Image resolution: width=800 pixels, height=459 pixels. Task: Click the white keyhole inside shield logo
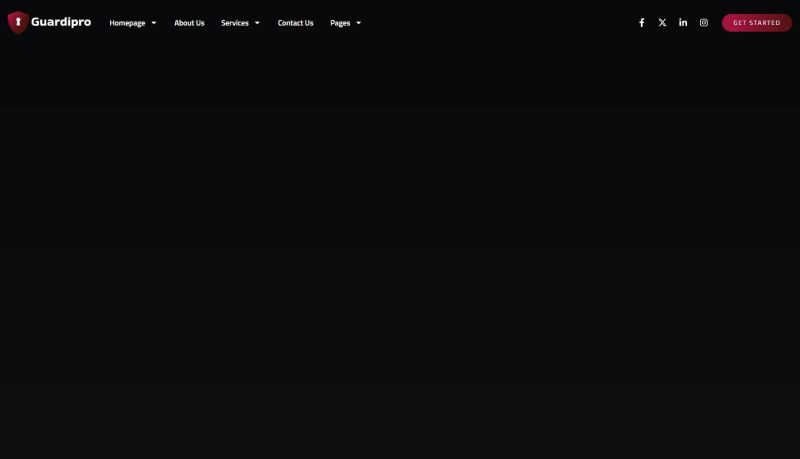click(18, 22)
